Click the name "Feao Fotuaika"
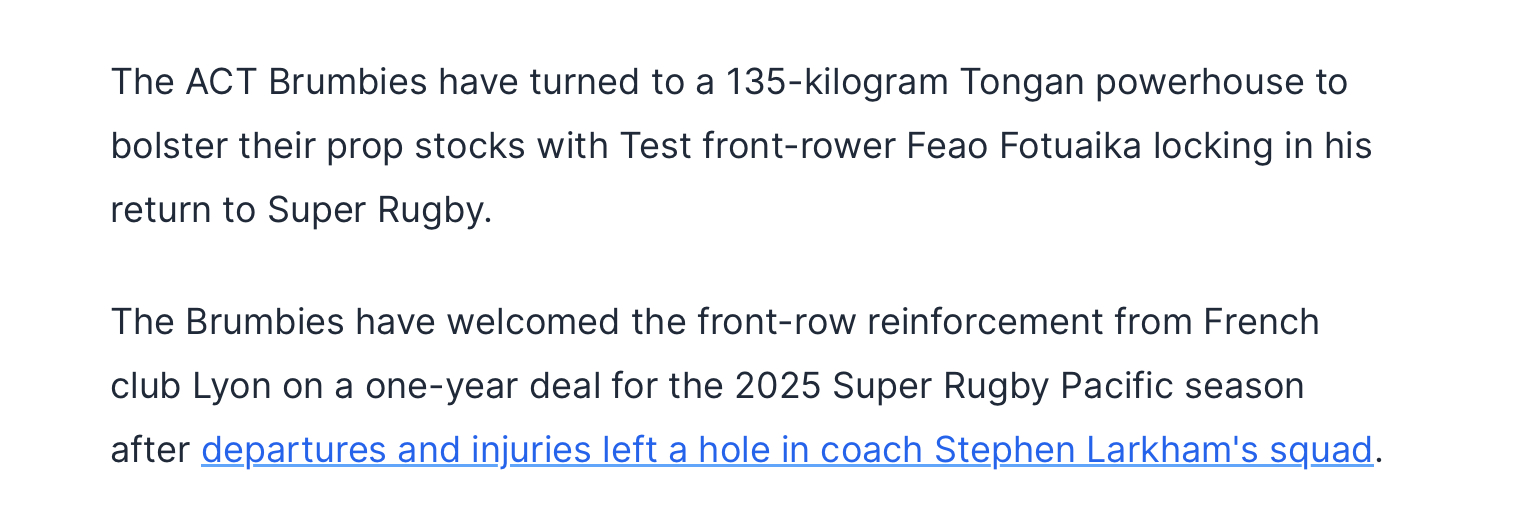This screenshot has height=524, width=1517. click(x=1024, y=146)
